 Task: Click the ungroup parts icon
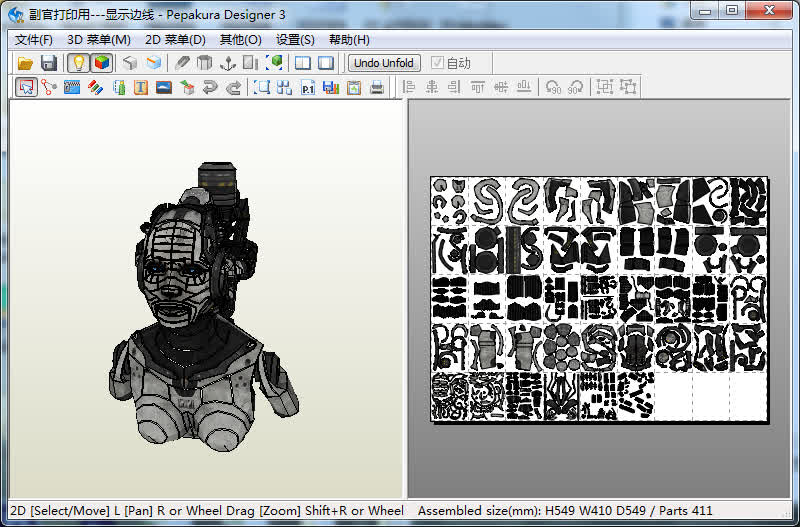[628, 87]
